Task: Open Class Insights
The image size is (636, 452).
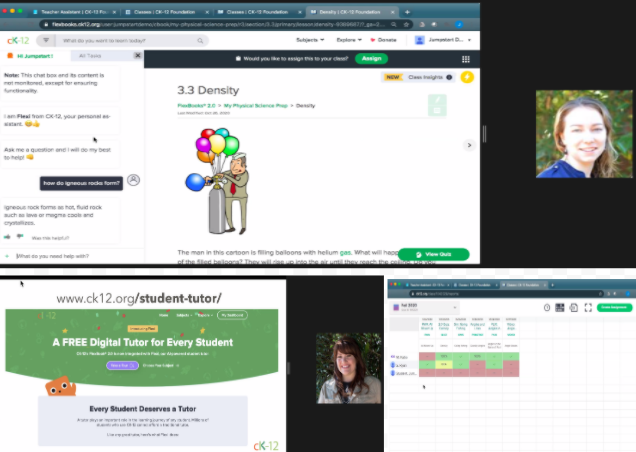Action: (x=425, y=77)
